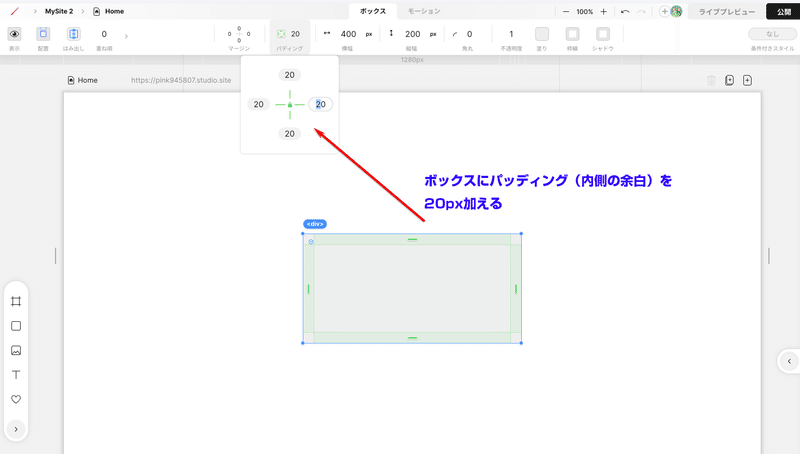The image size is (800, 454).
Task: Edit the left padding value 20
Action: (x=259, y=104)
